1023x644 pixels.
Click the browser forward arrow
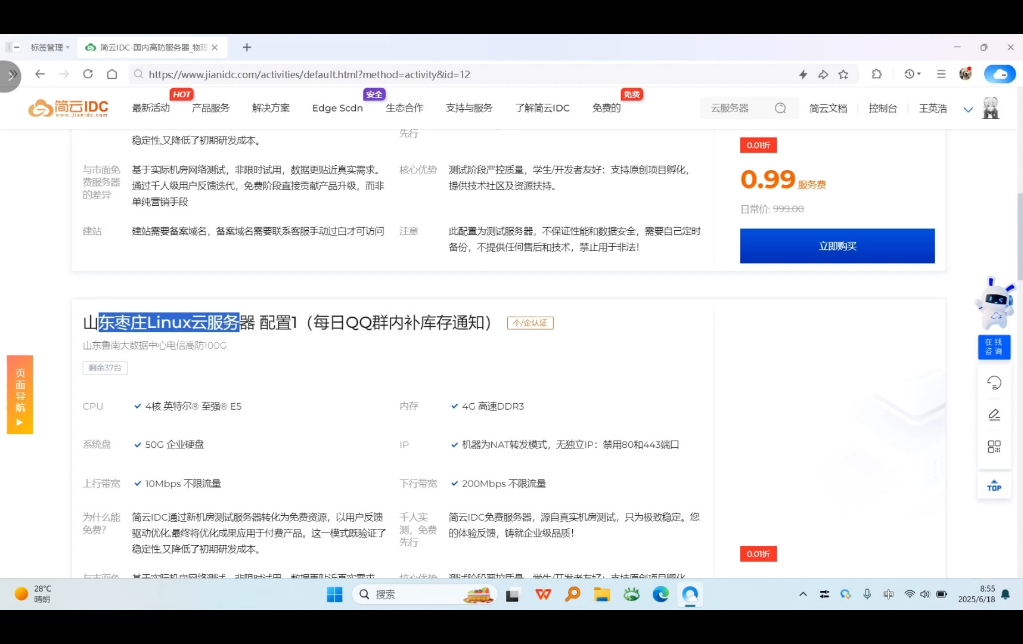pos(63,74)
